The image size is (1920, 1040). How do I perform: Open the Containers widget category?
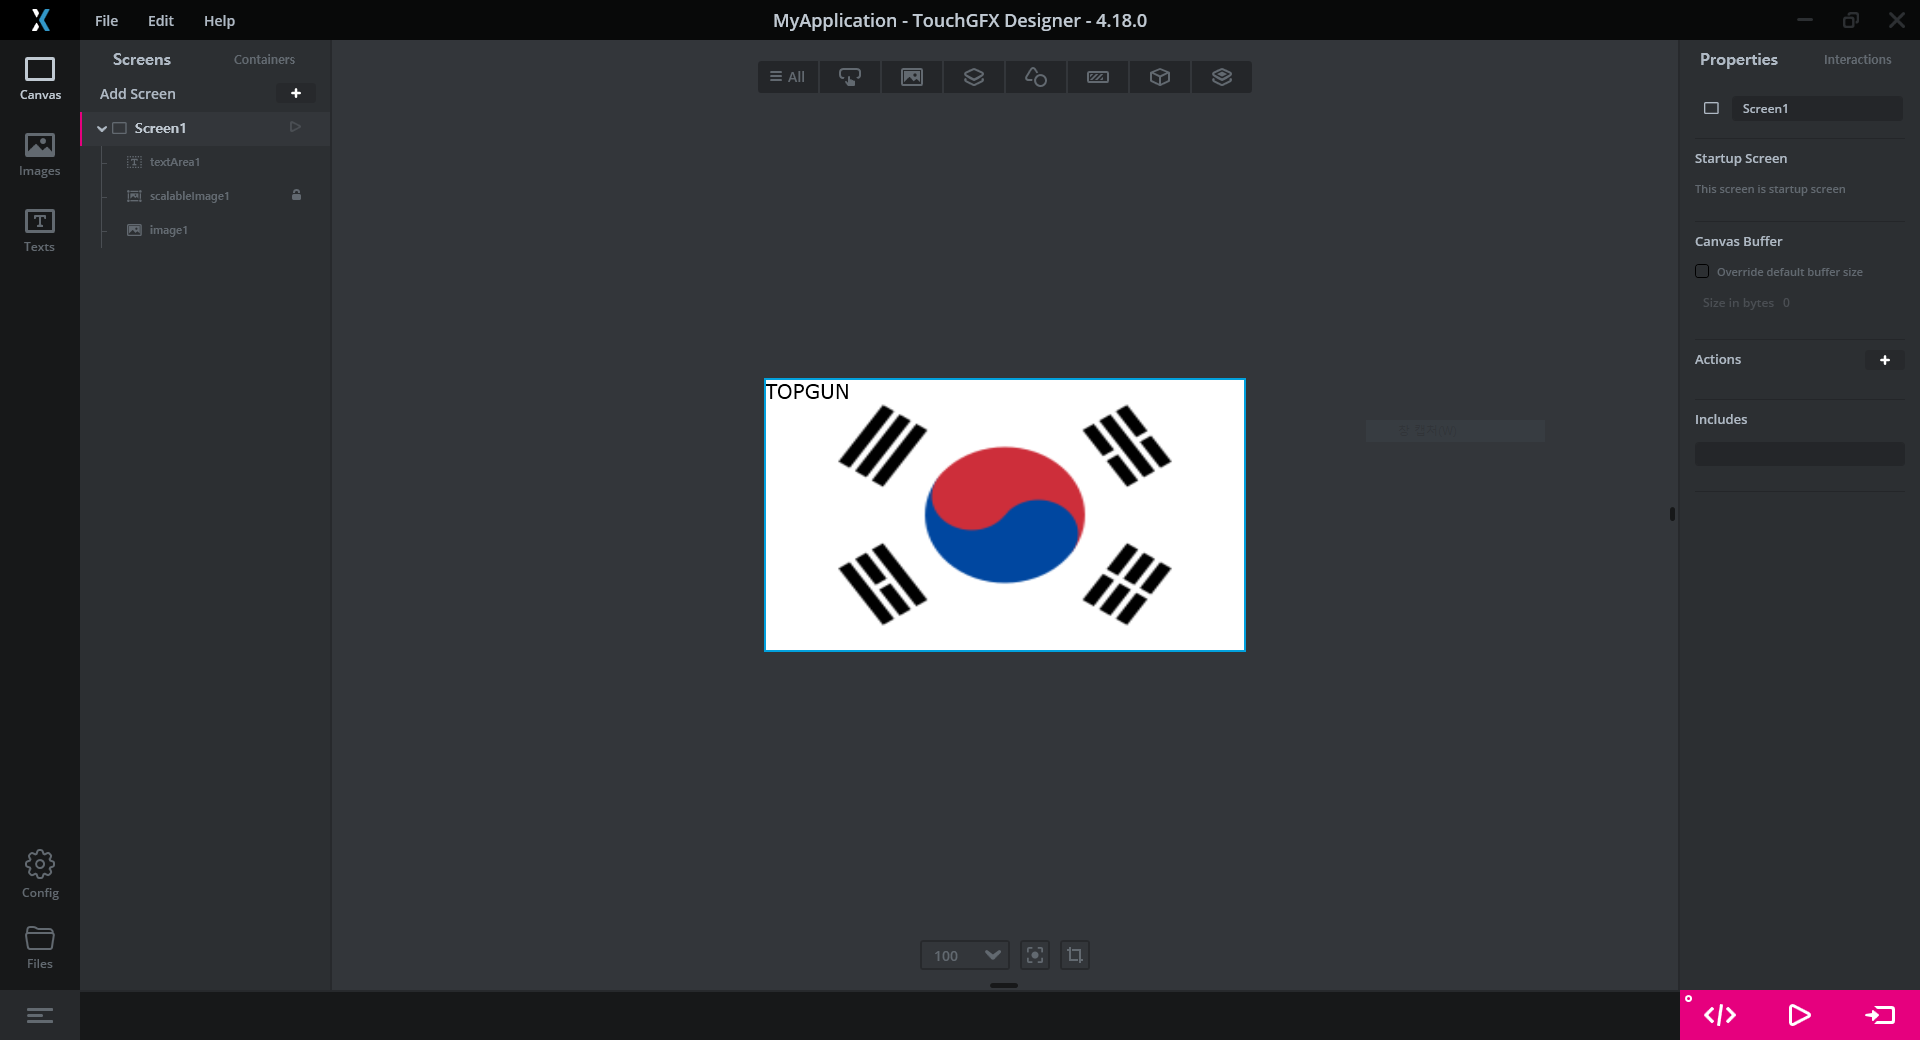click(974, 77)
